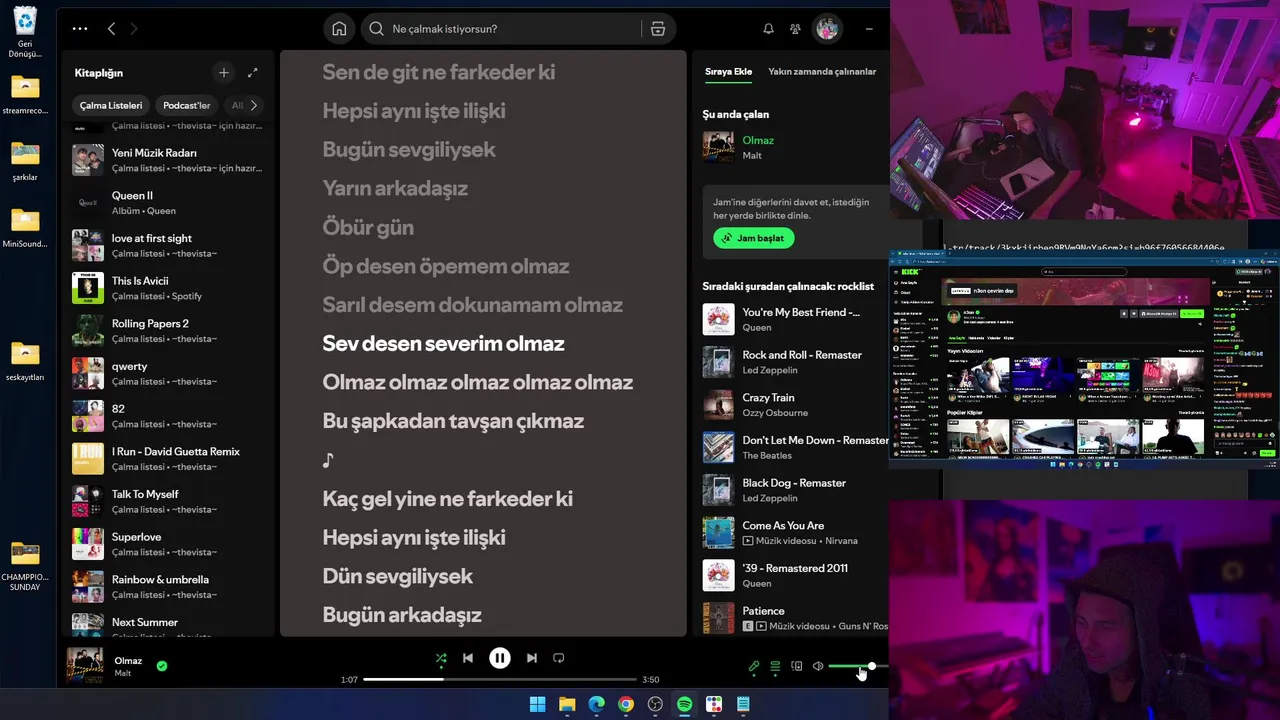Click Olmaz title under Şu anda çalan
The width and height of the screenshot is (1280, 720).
point(758,140)
